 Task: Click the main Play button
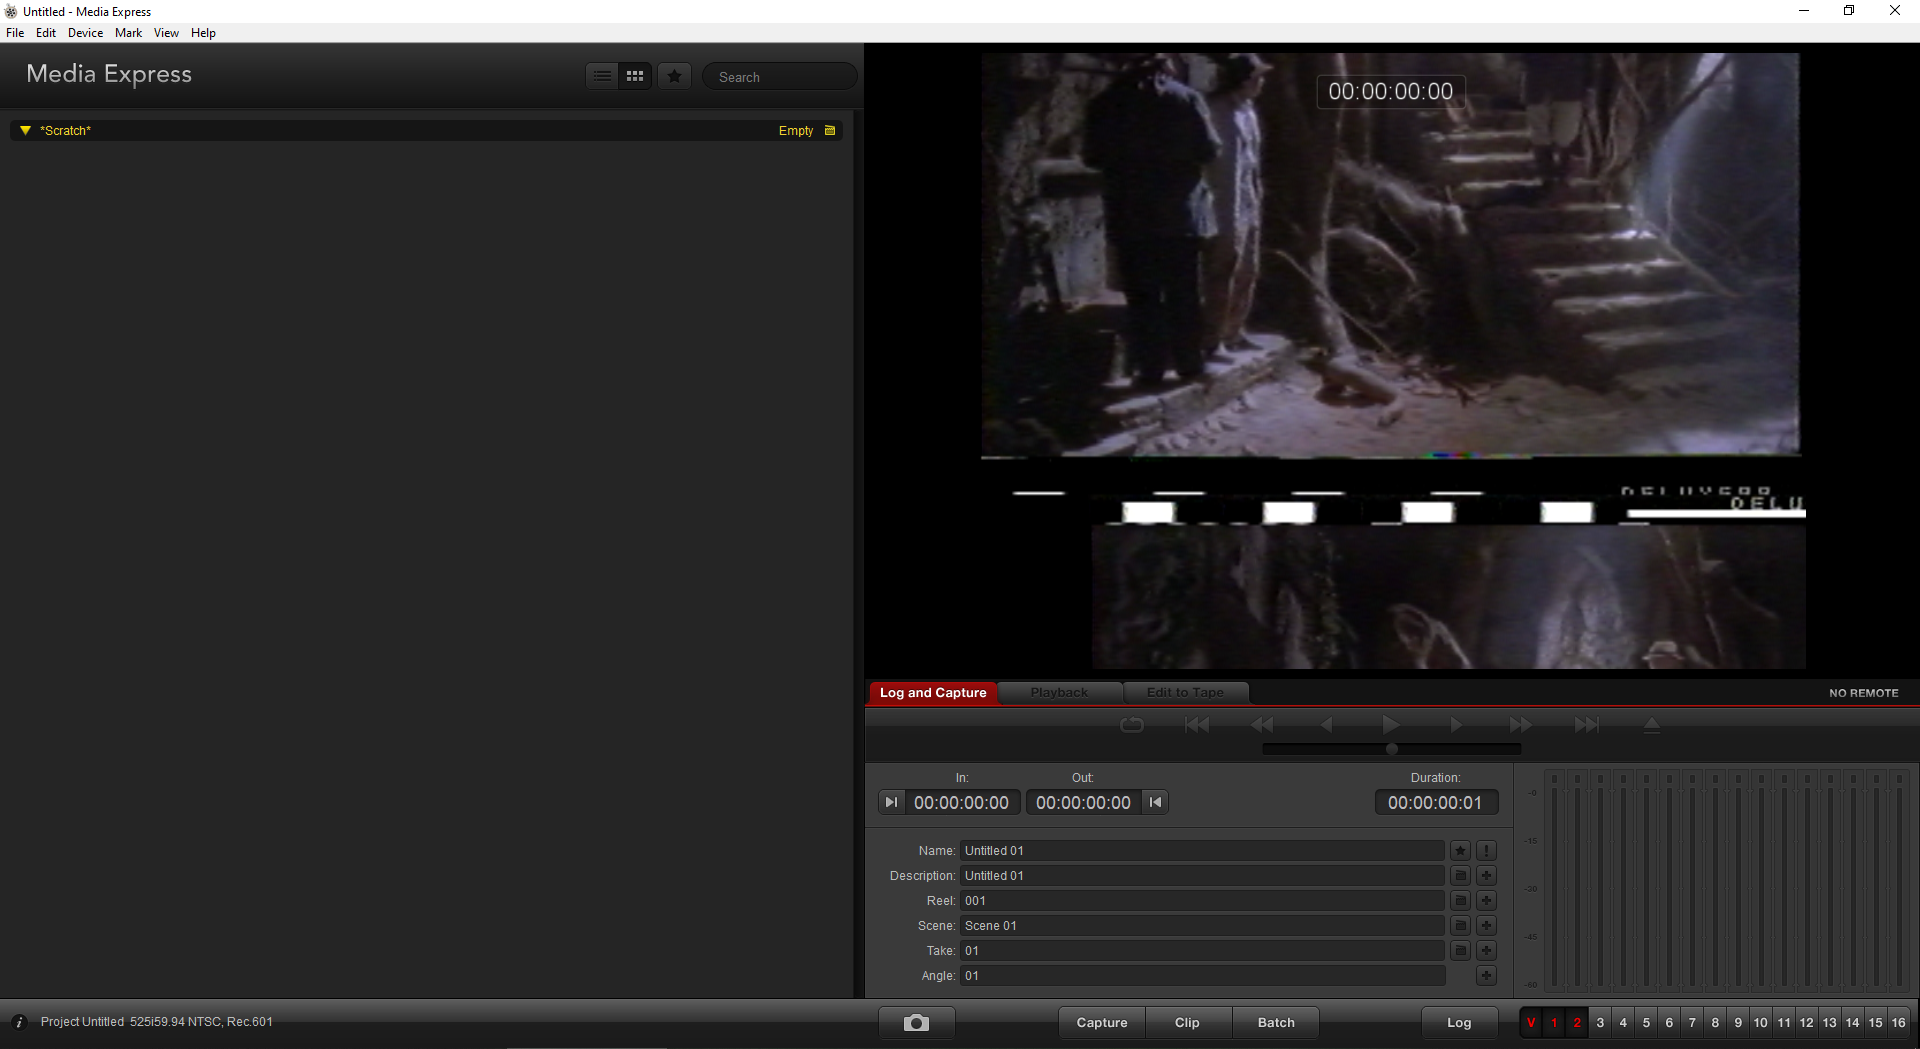(1391, 724)
